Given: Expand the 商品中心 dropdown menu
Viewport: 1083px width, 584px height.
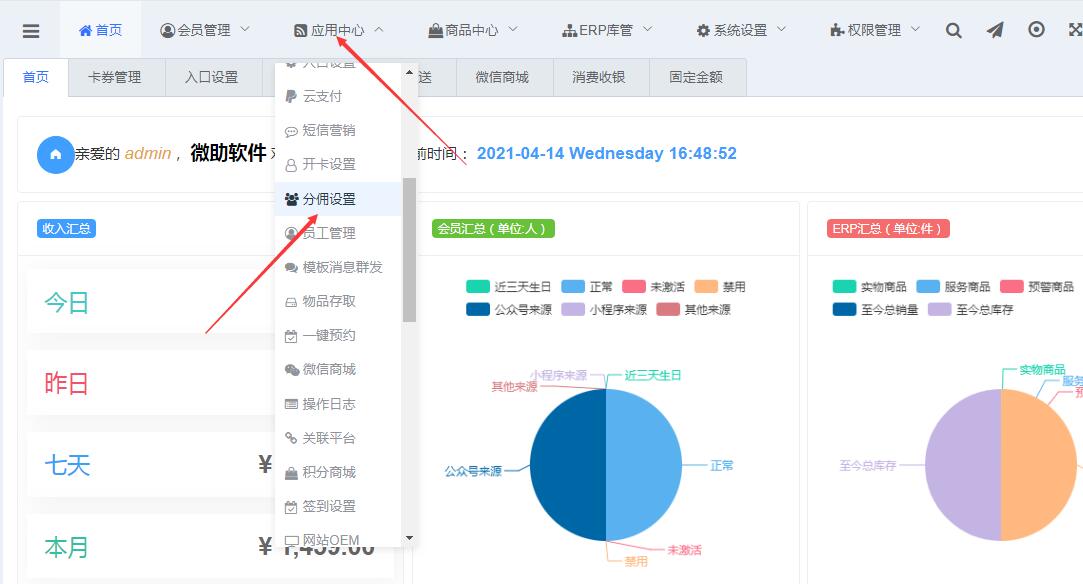Looking at the screenshot, I should (x=472, y=30).
